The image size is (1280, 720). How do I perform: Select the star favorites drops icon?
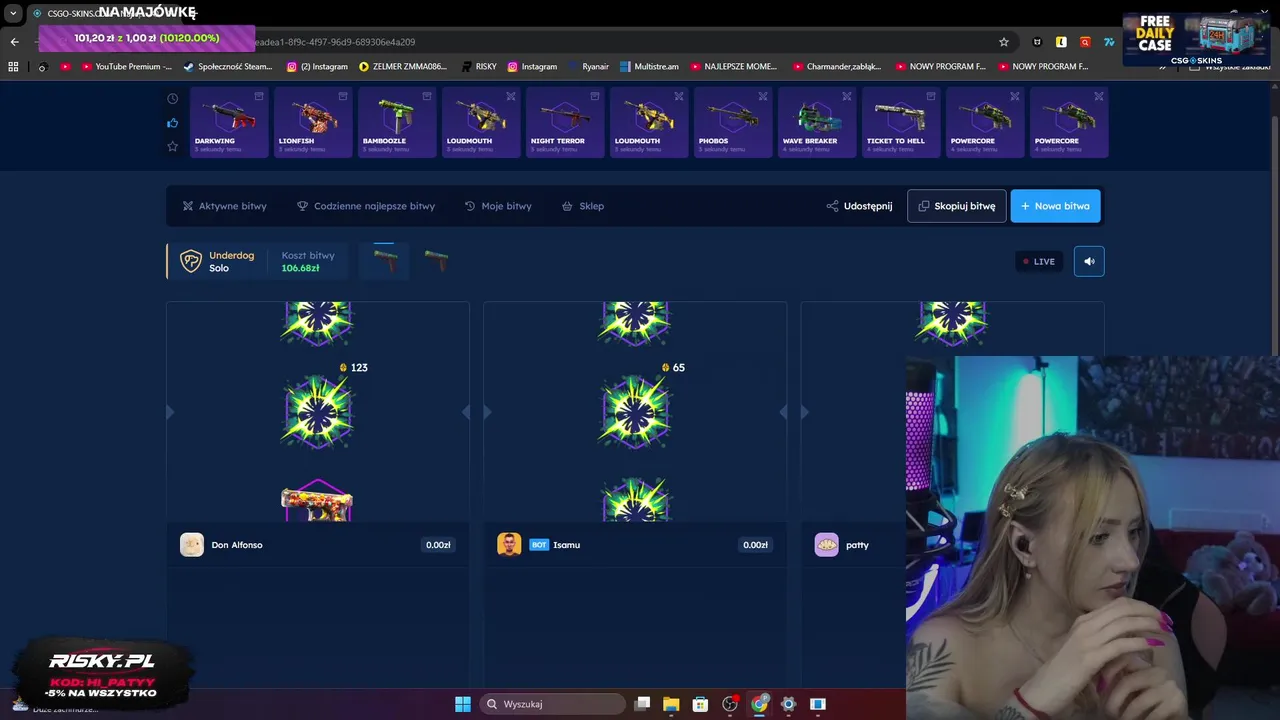click(172, 146)
